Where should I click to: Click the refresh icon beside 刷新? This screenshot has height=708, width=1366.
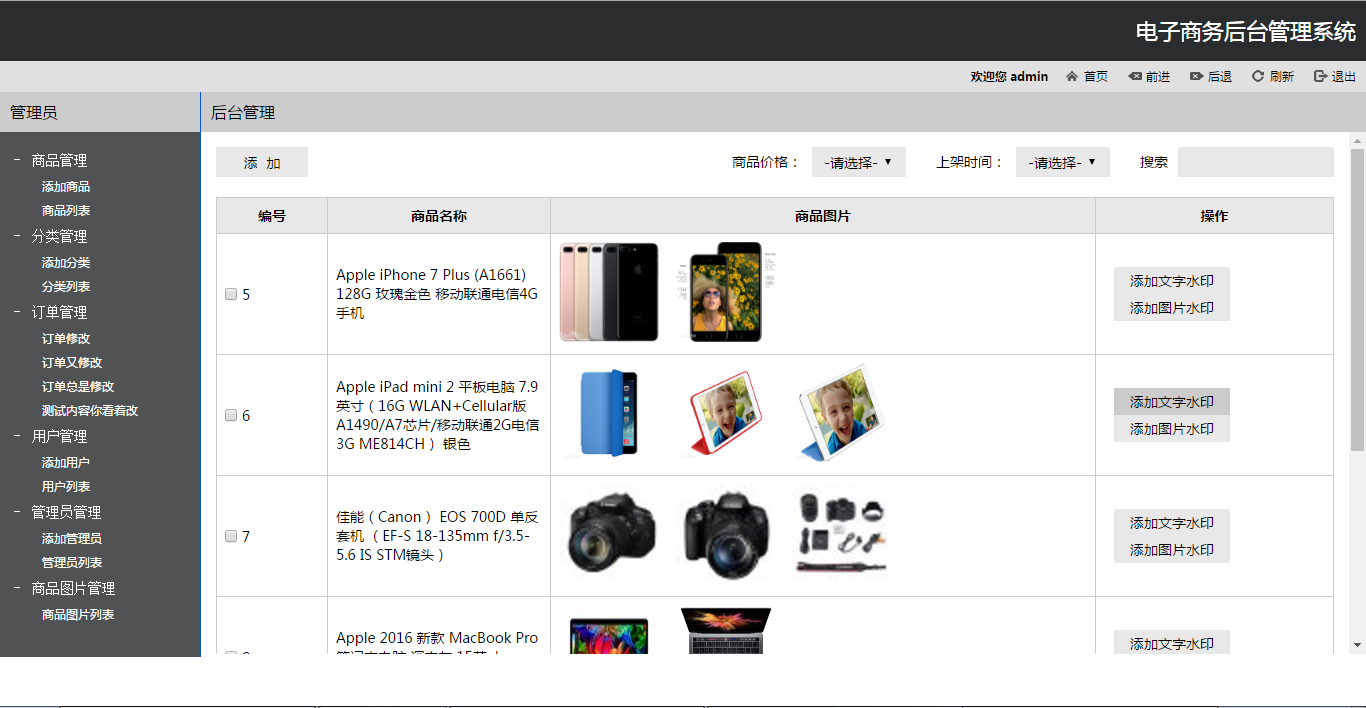[1258, 76]
